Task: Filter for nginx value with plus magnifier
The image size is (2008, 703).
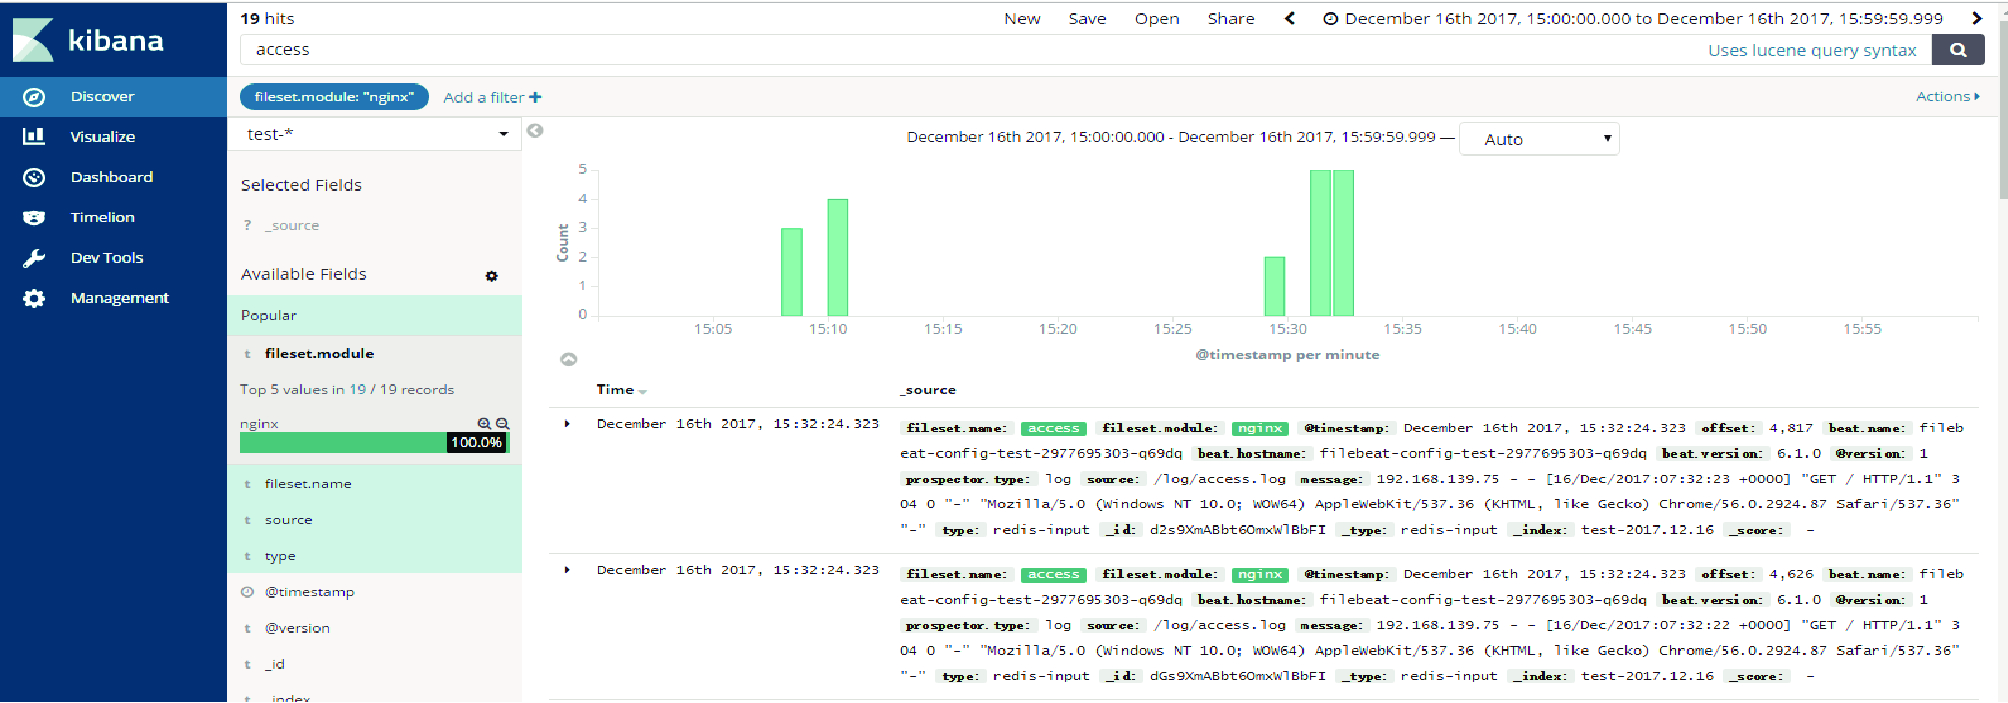Action: point(484,423)
